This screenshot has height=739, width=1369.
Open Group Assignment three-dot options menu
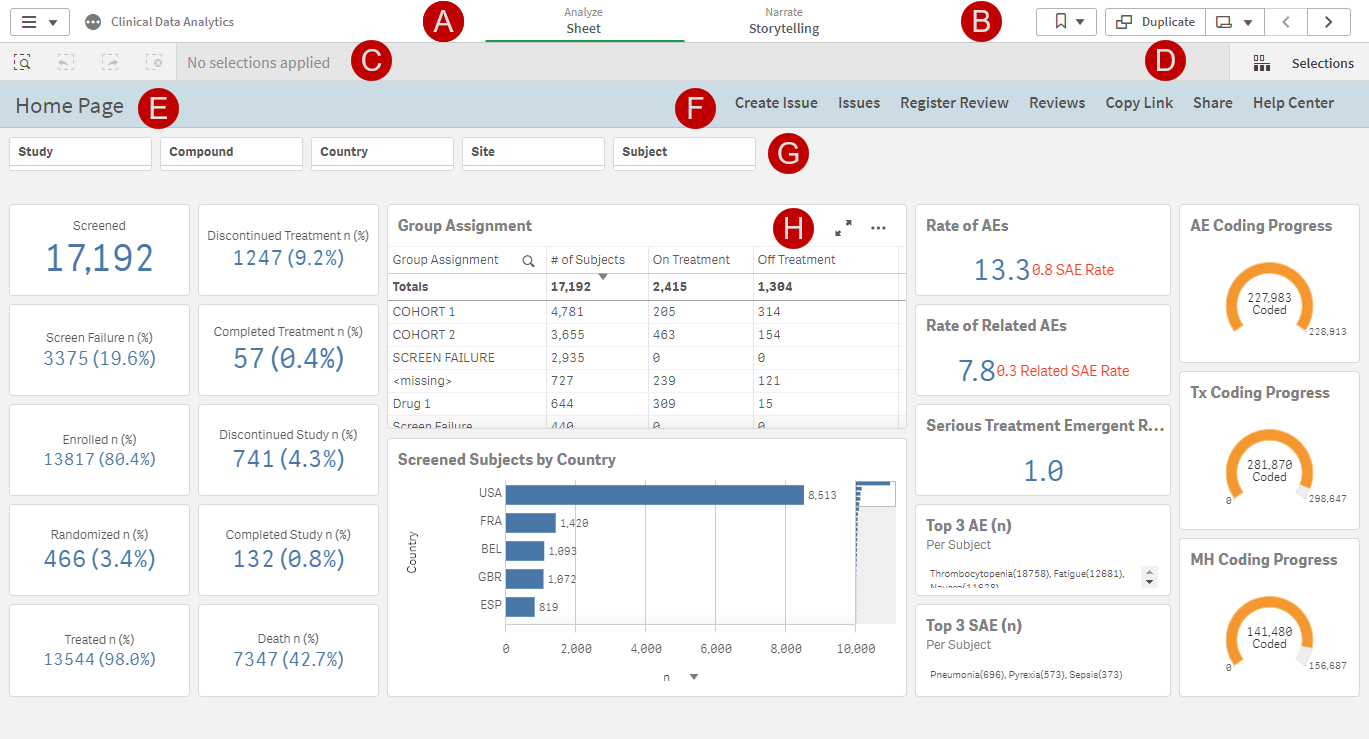pyautogui.click(x=878, y=228)
